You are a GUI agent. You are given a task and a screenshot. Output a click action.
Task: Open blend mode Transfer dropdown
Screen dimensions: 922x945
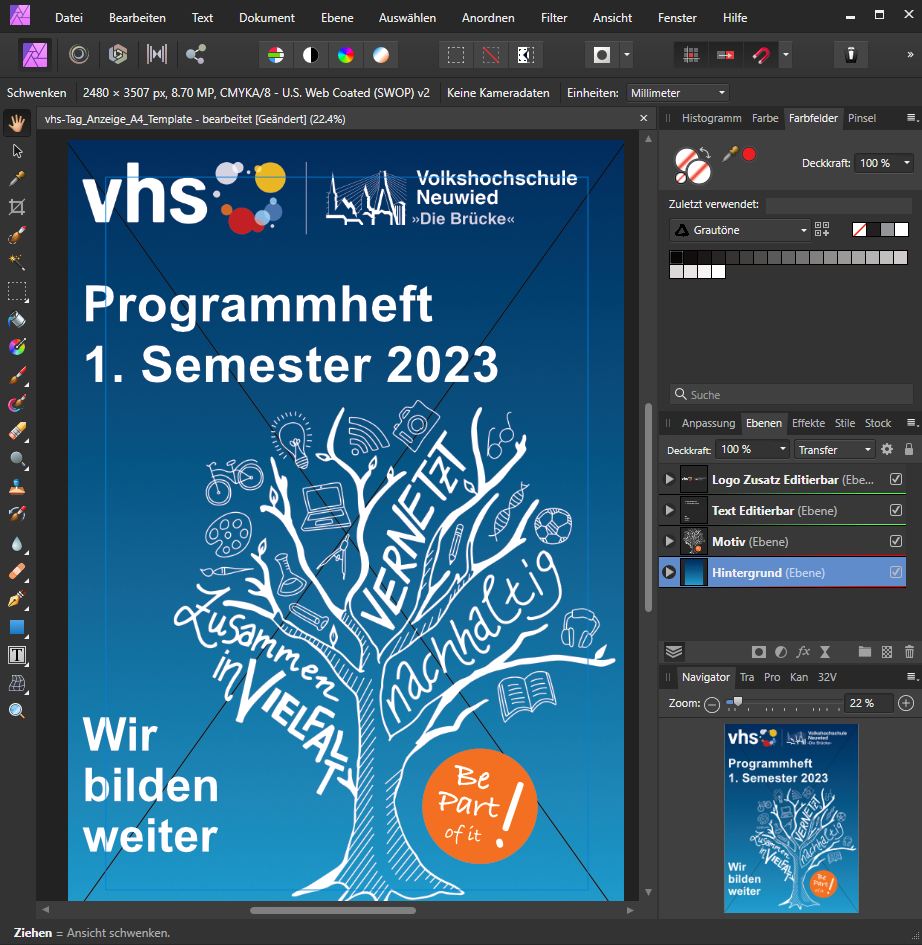click(x=834, y=450)
